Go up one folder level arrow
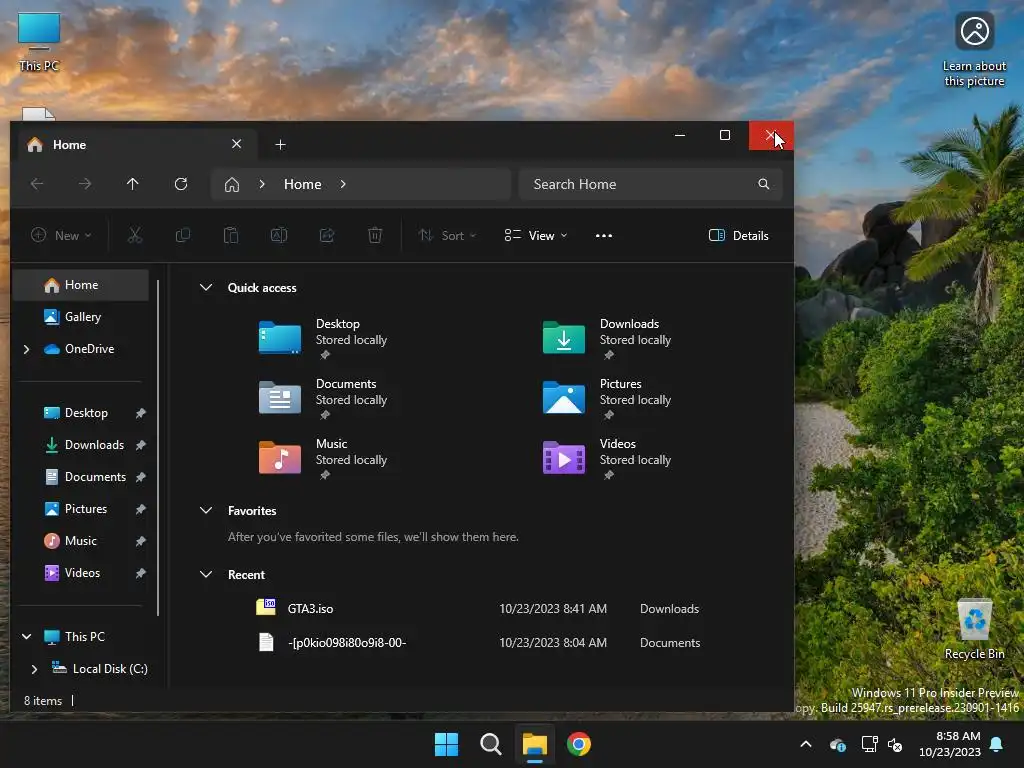The width and height of the screenshot is (1024, 768). [x=133, y=184]
